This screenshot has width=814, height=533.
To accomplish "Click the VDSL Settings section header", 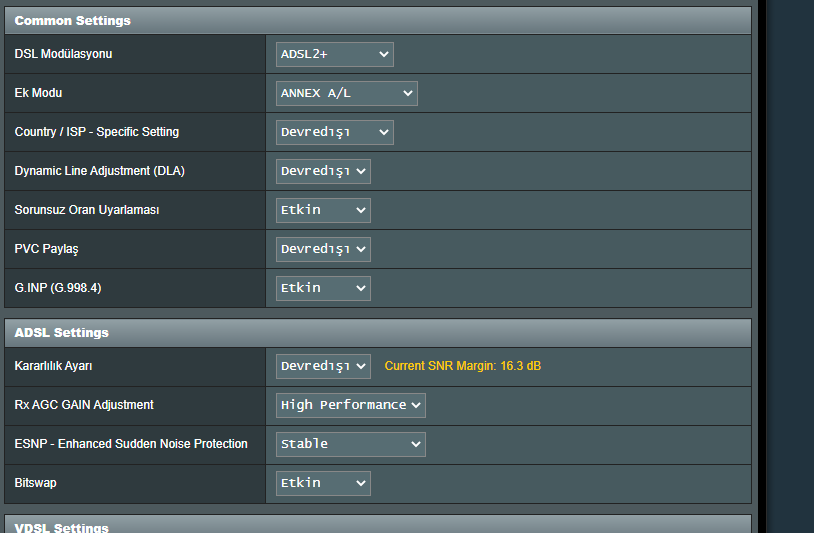I will (x=62, y=527).
